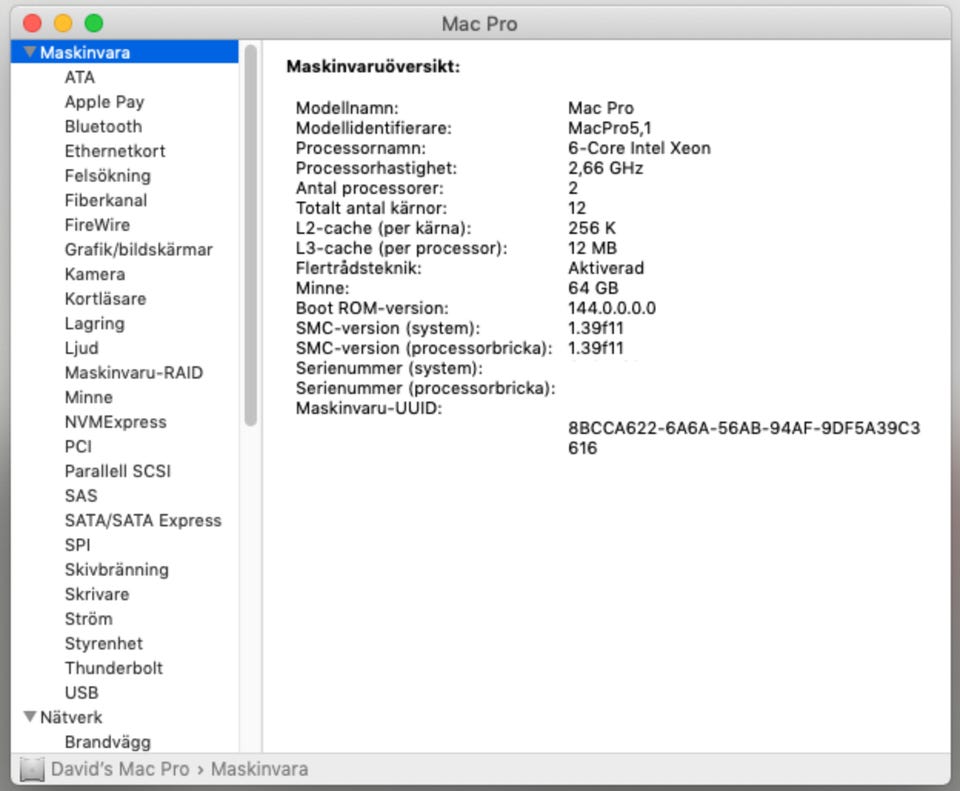960x791 pixels.
Task: Select the Maskinvaru-UUID value text
Action: click(x=743, y=438)
